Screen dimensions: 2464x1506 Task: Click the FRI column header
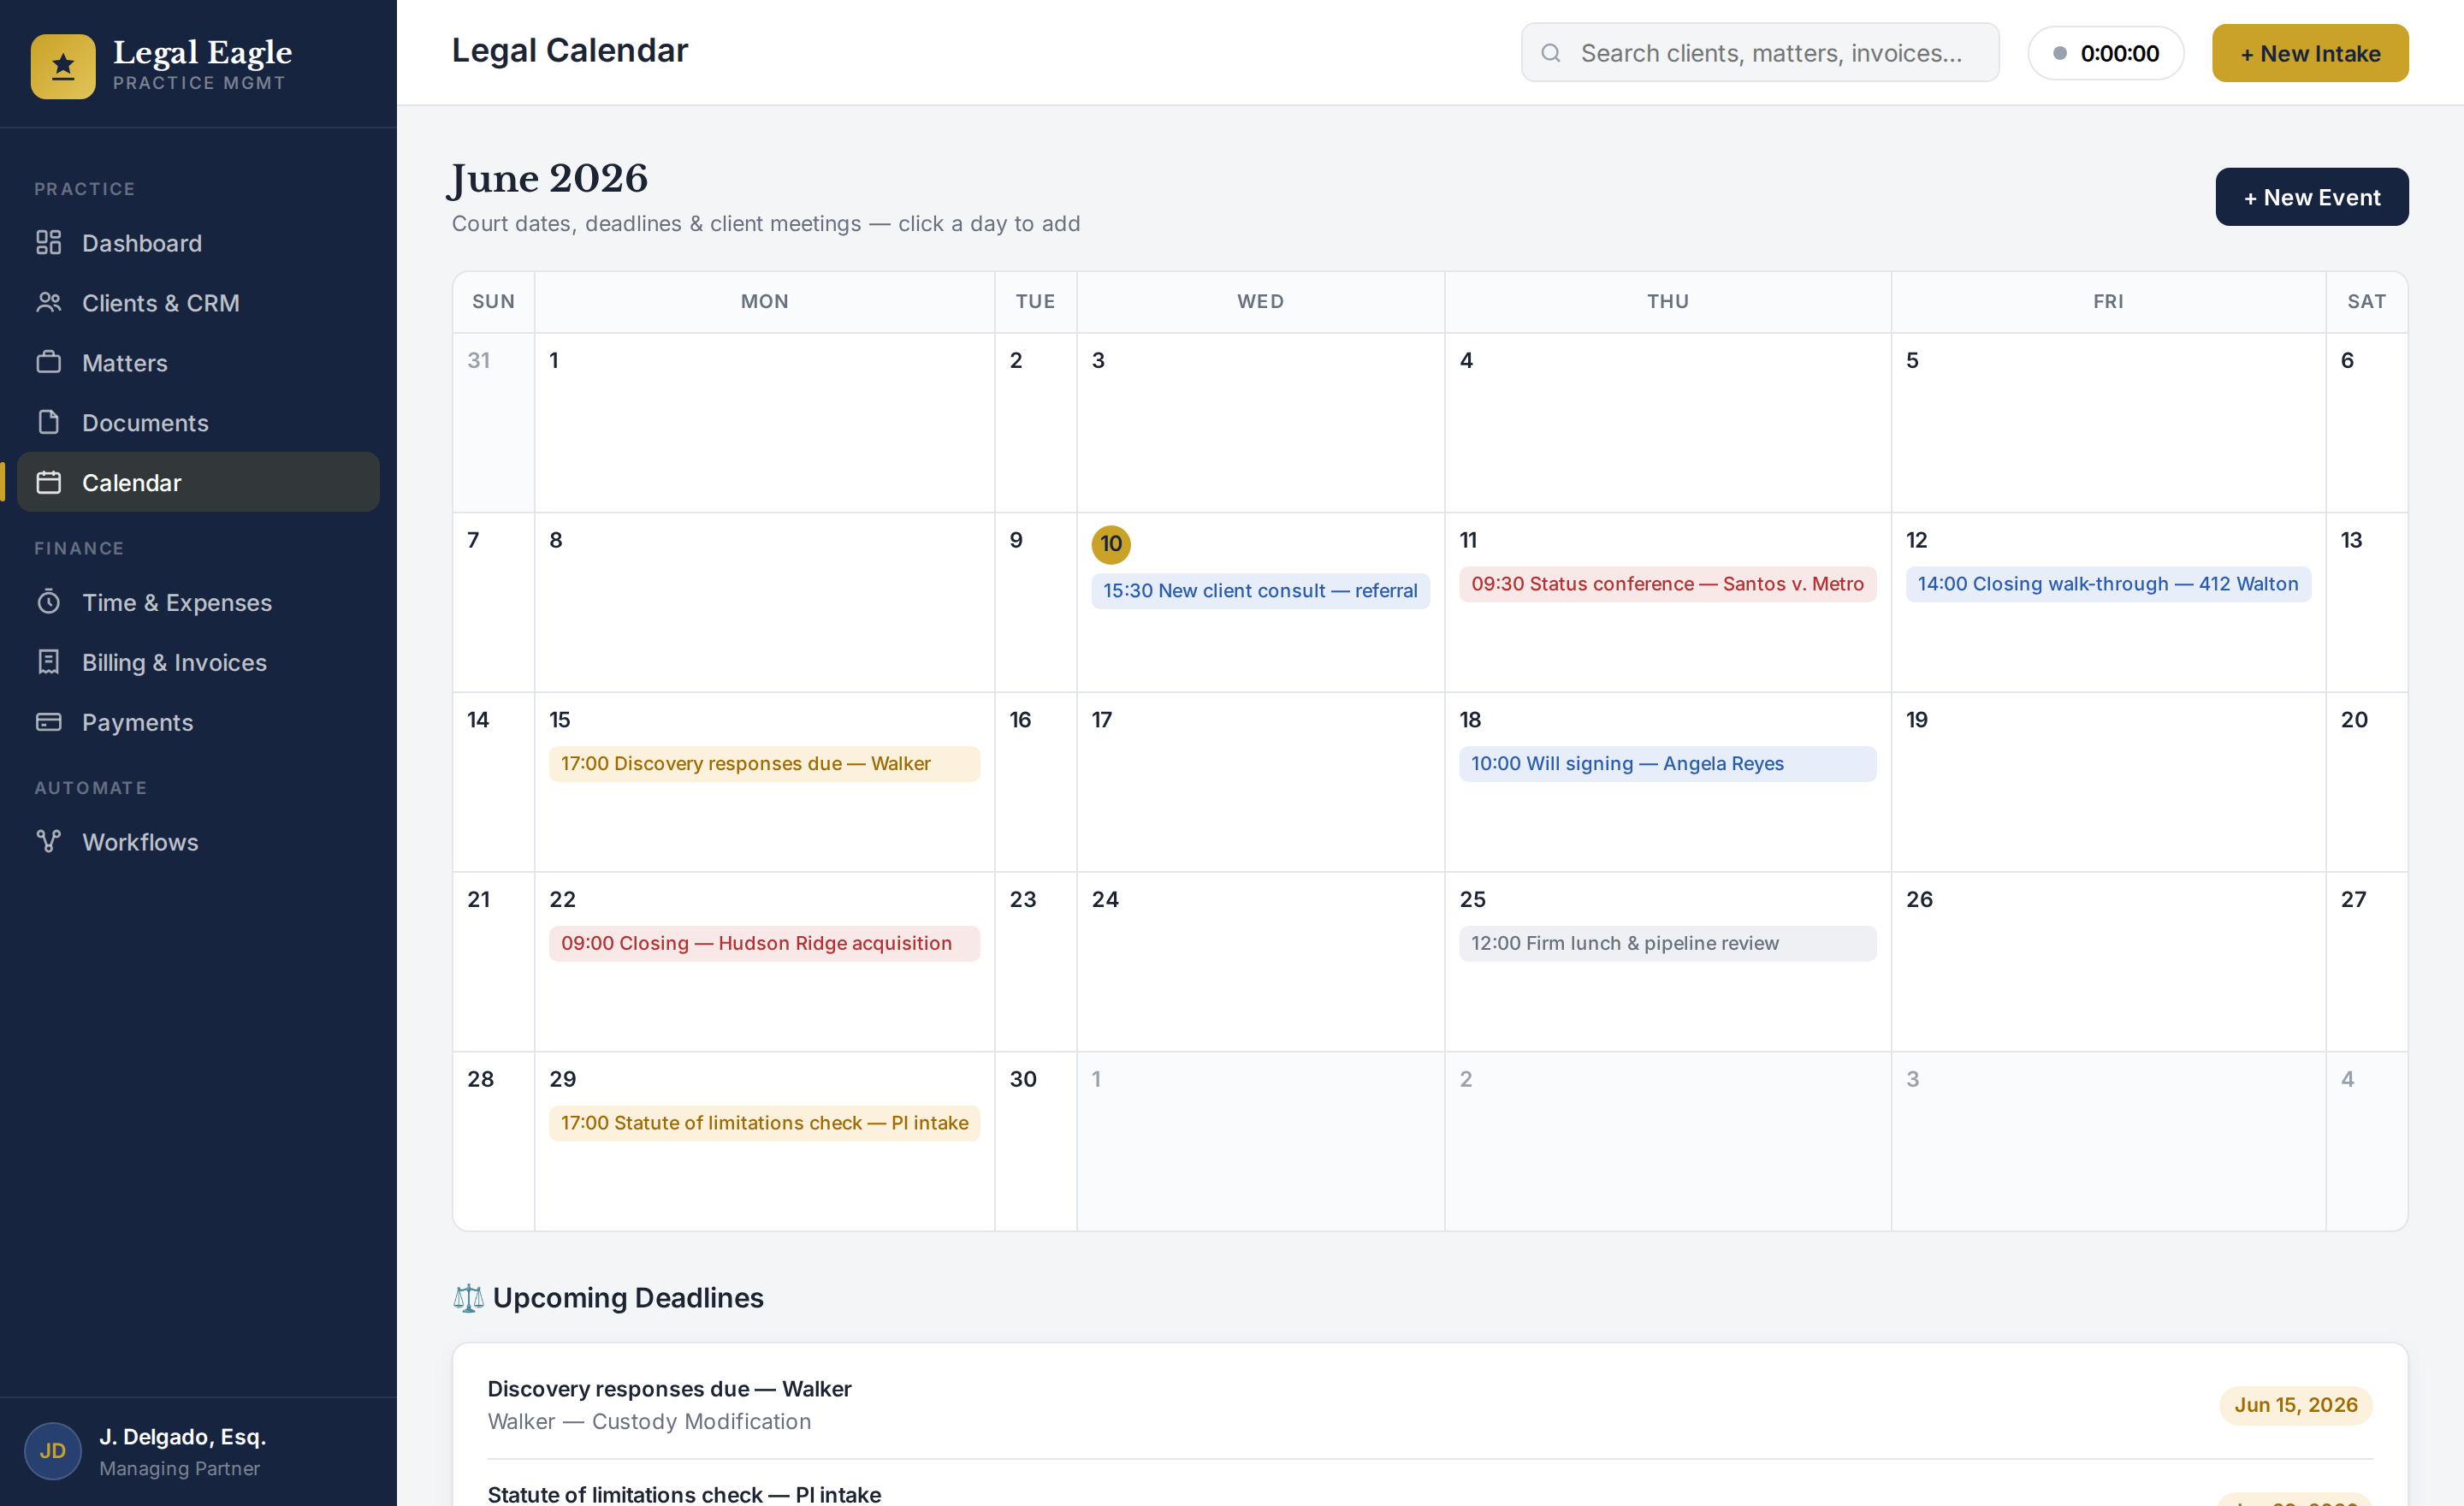2108,301
